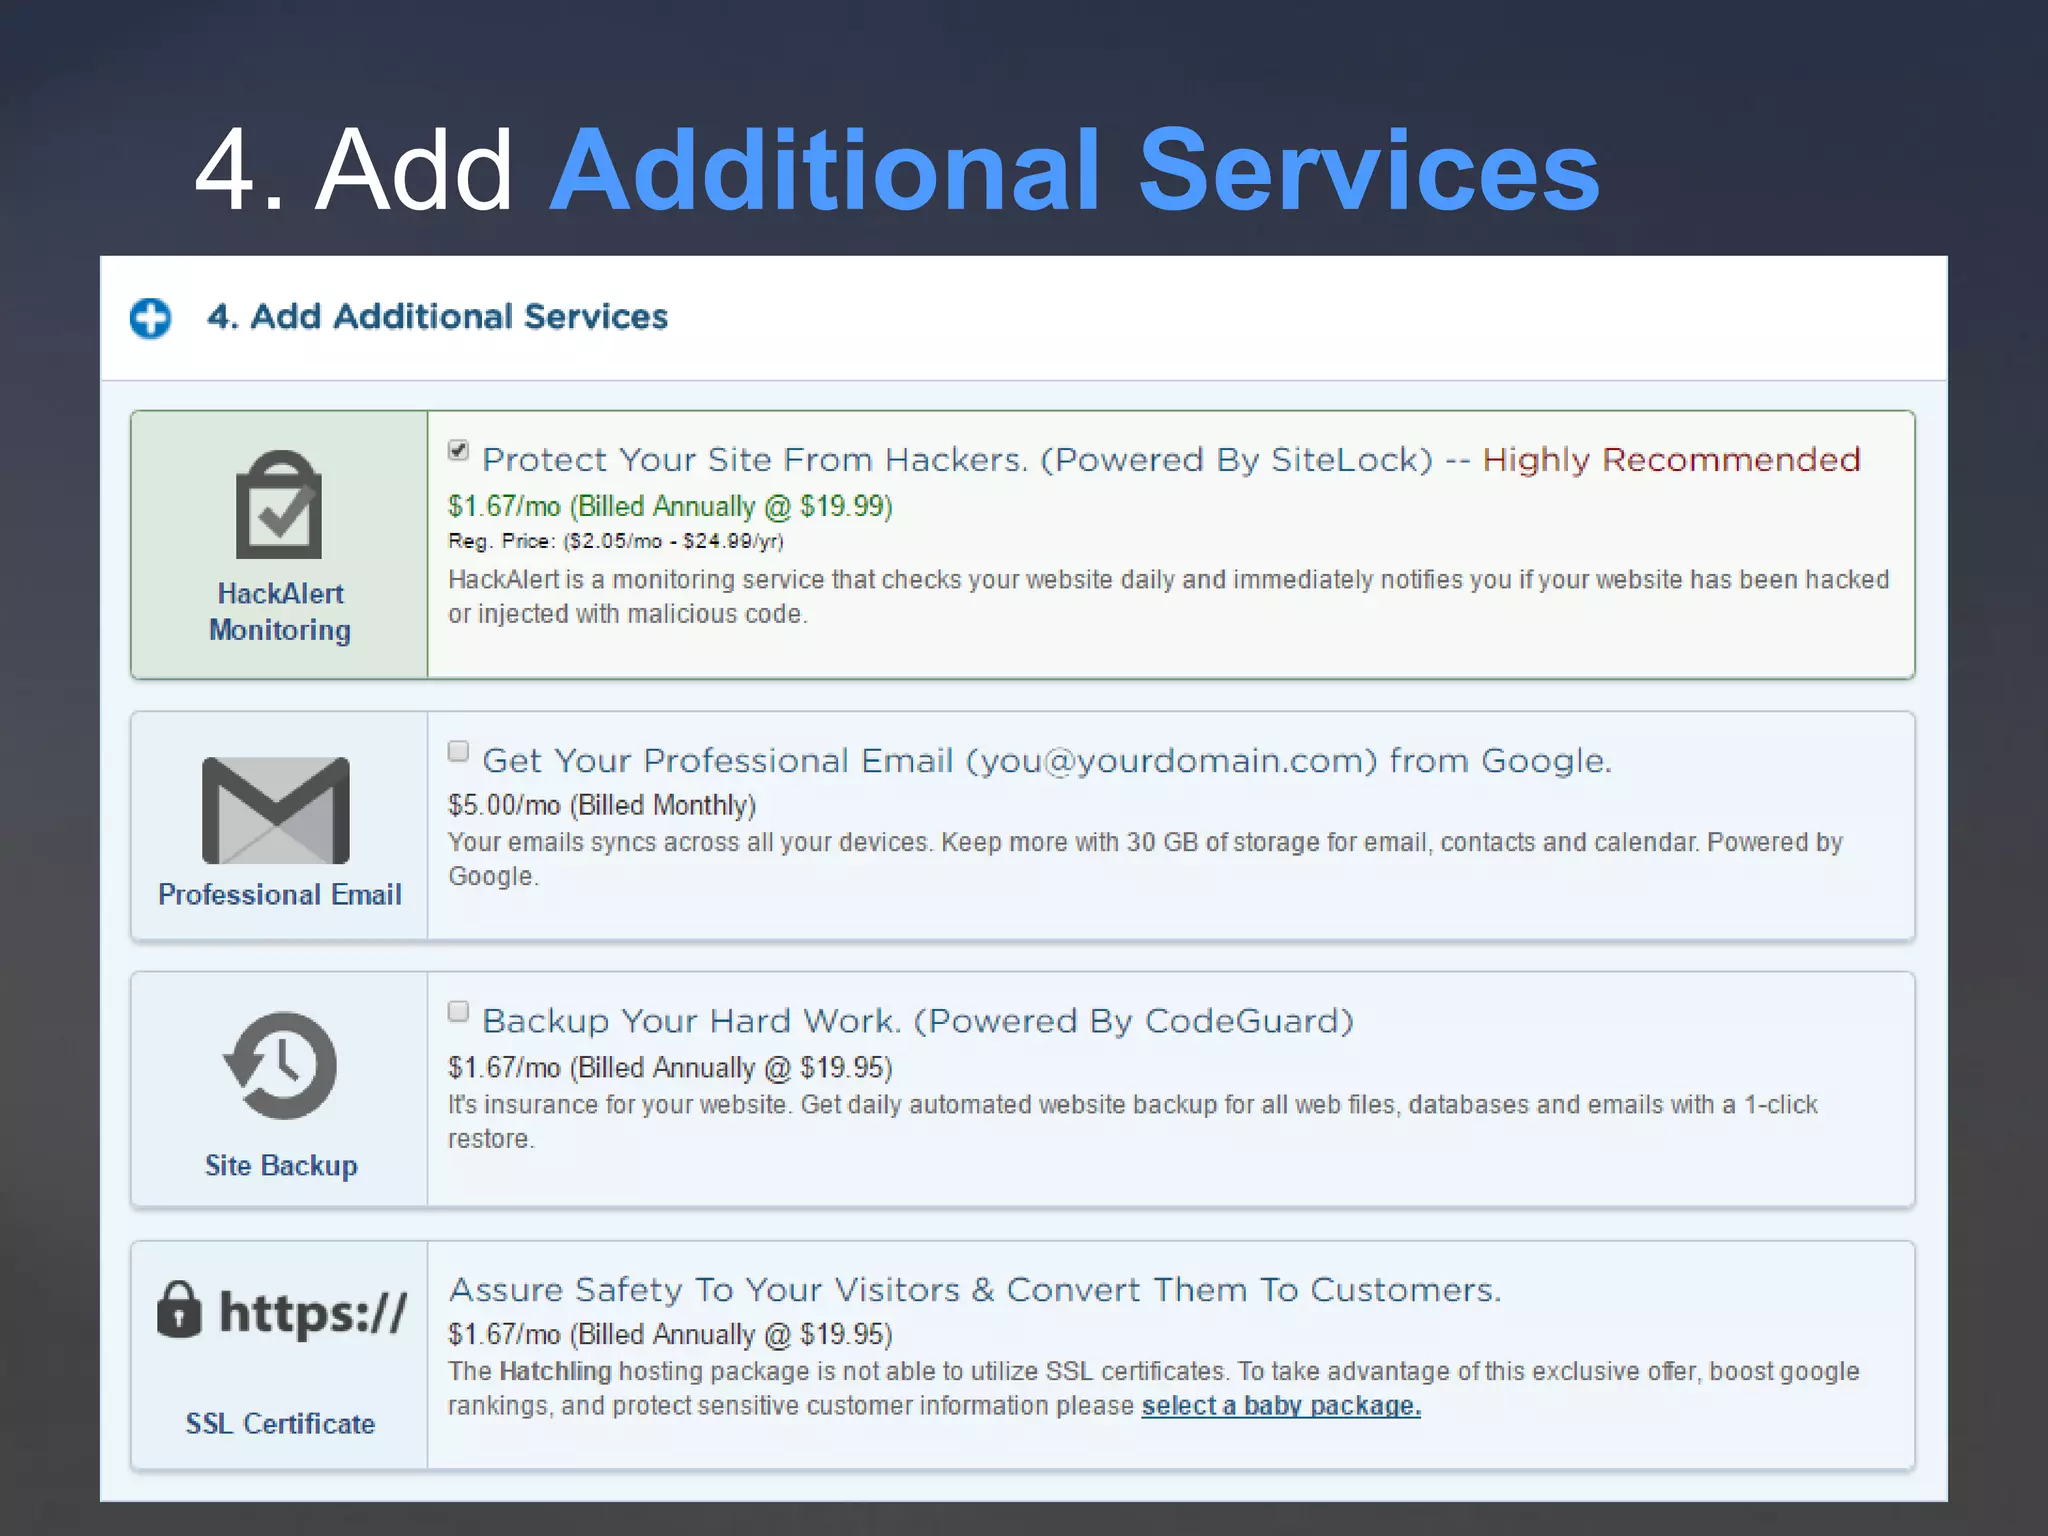Viewport: 2048px width, 1536px height.
Task: Click 'Assure Safety To Your Visitors' heading
Action: tap(975, 1290)
